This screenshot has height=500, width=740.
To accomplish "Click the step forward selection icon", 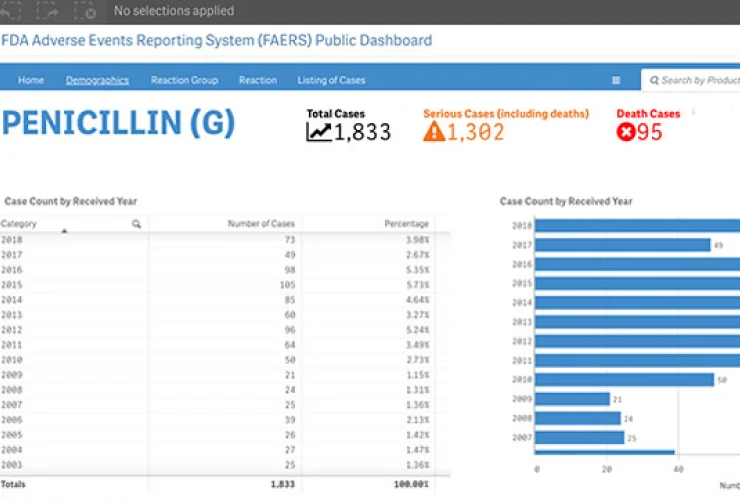I will [x=47, y=10].
